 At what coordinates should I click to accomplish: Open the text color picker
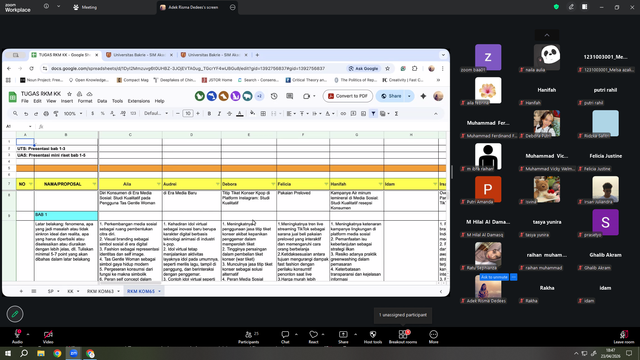click(x=240, y=113)
